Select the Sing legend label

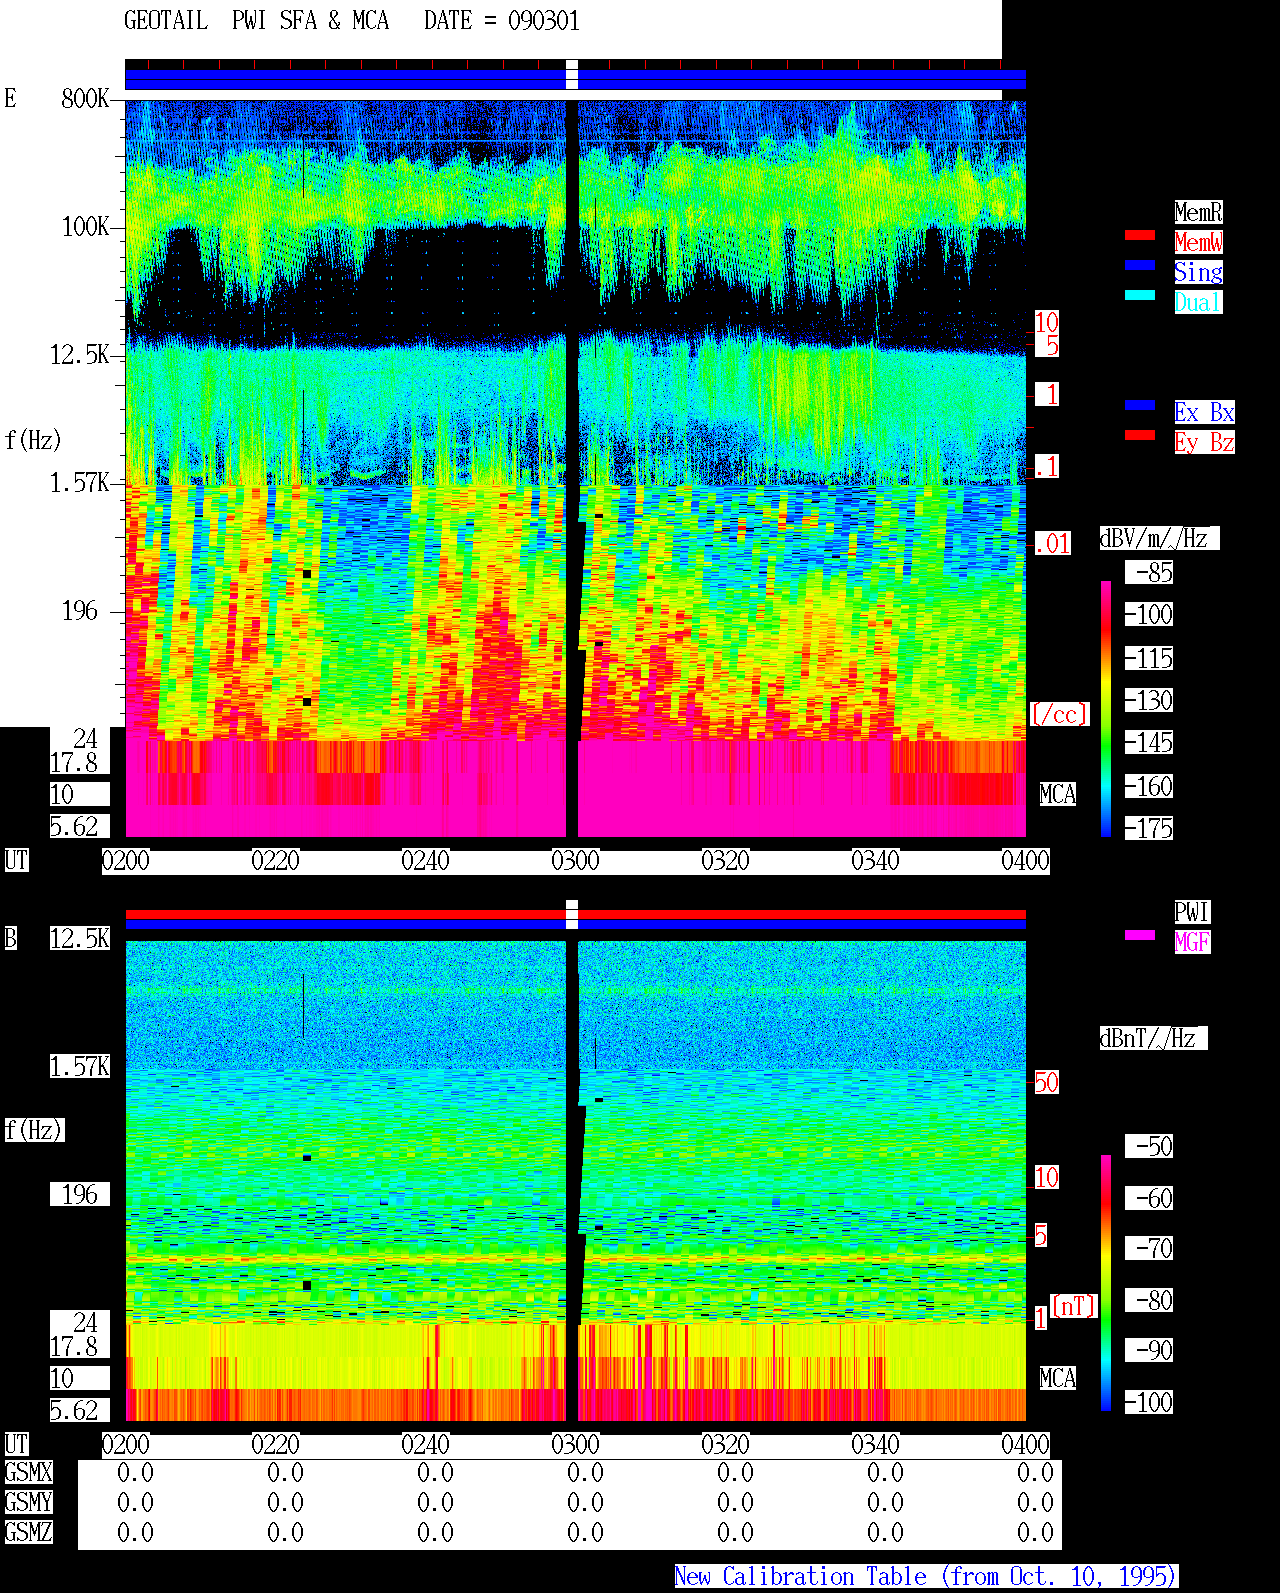(1198, 272)
